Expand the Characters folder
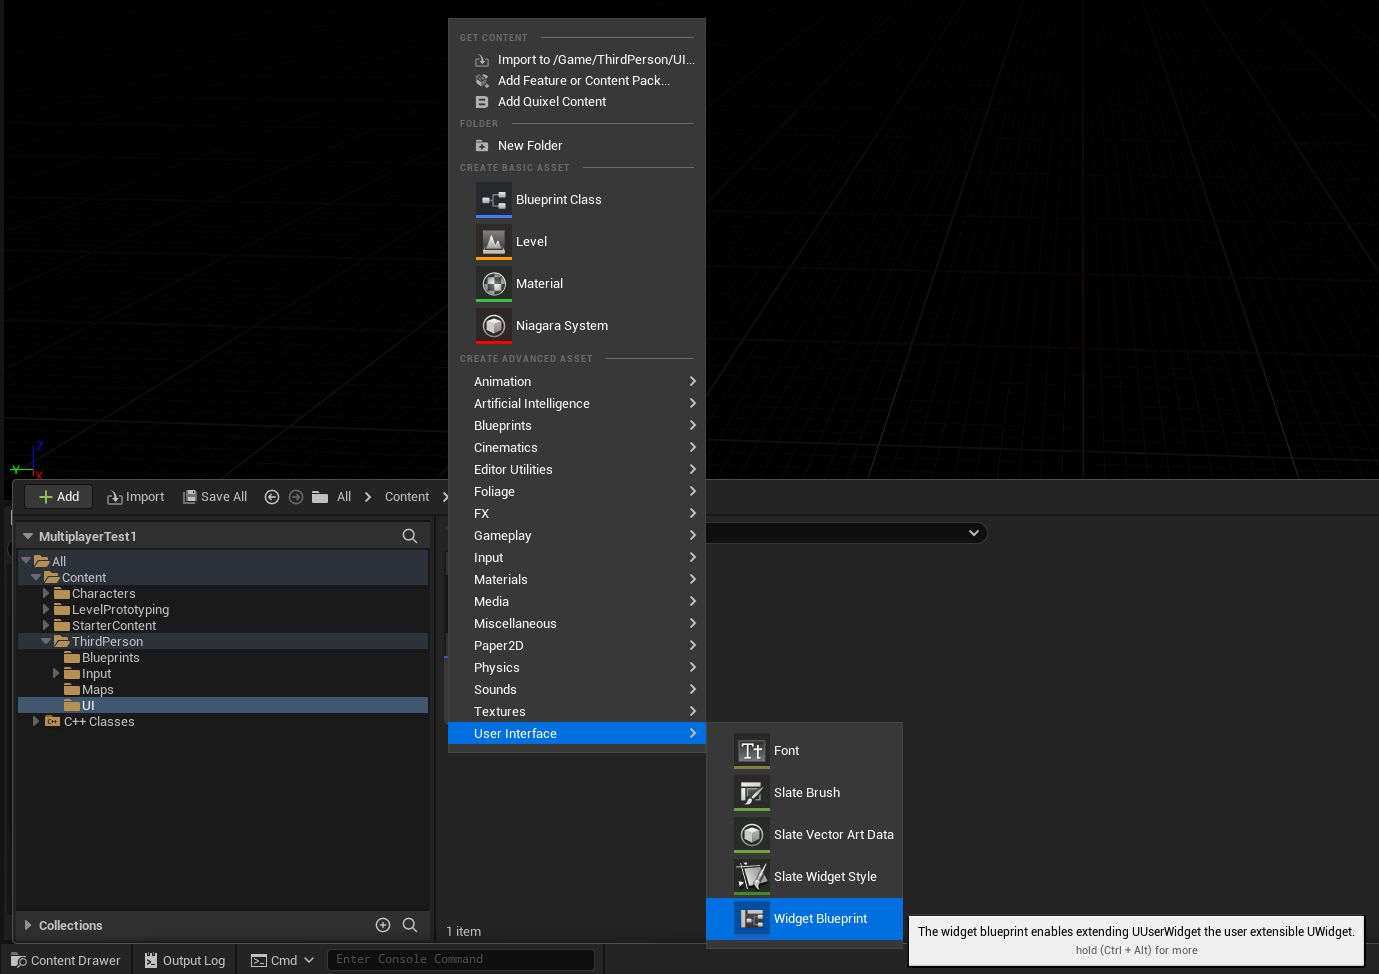1379x974 pixels. click(x=46, y=593)
